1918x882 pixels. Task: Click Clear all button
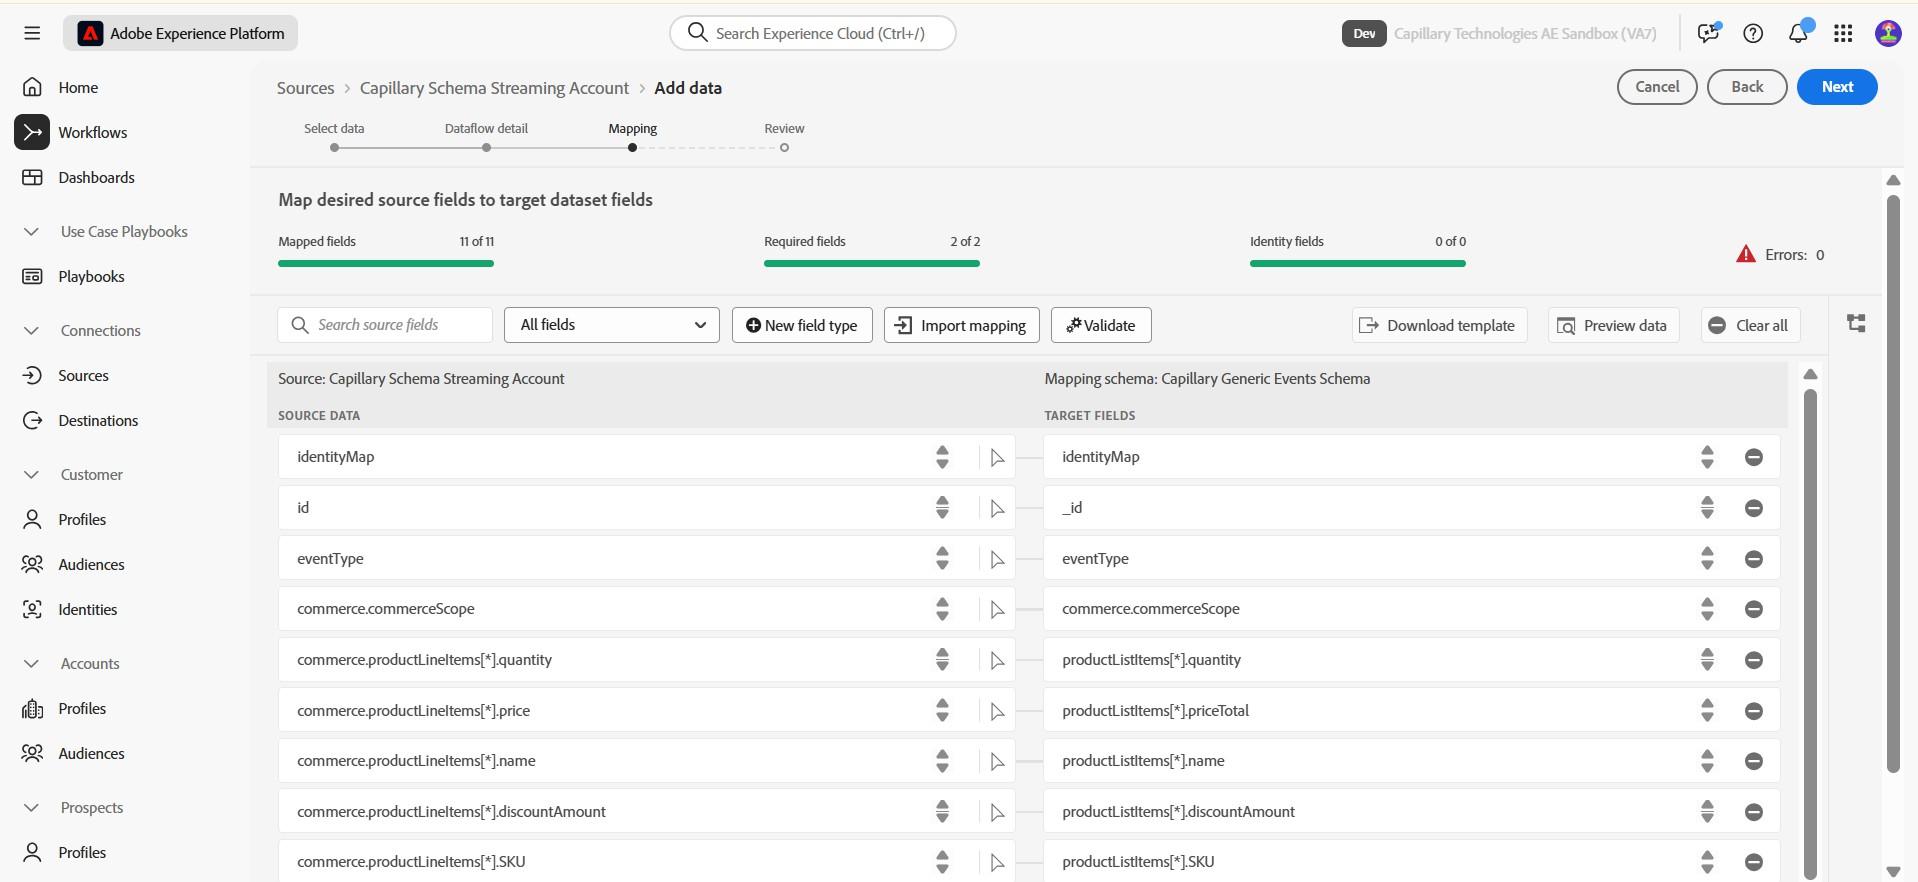1751,325
